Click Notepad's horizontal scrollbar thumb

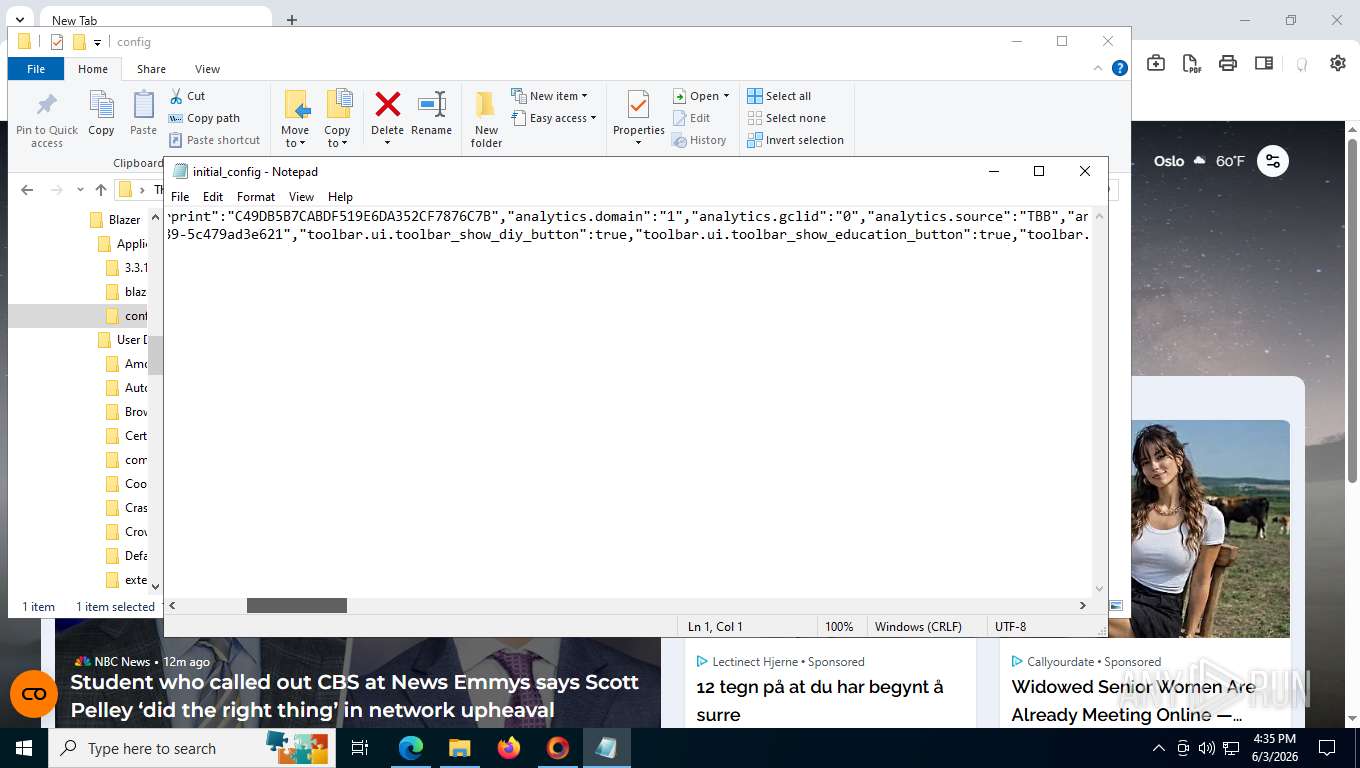297,606
